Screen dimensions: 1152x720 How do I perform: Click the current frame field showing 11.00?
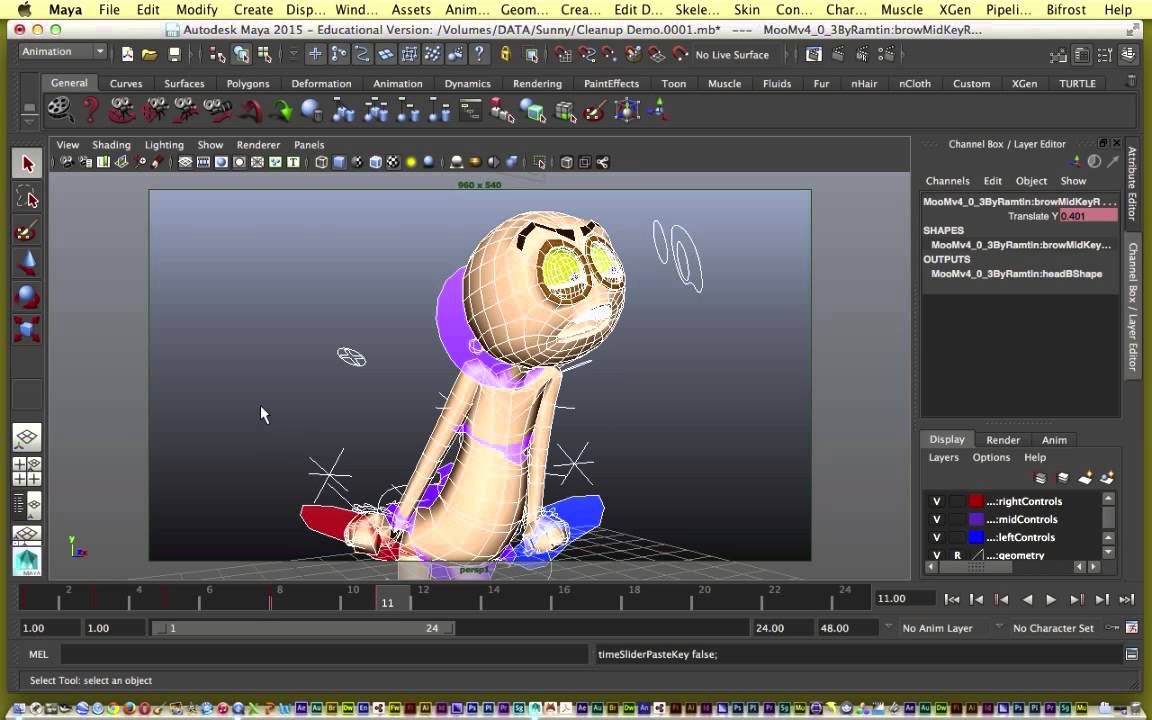pos(904,599)
